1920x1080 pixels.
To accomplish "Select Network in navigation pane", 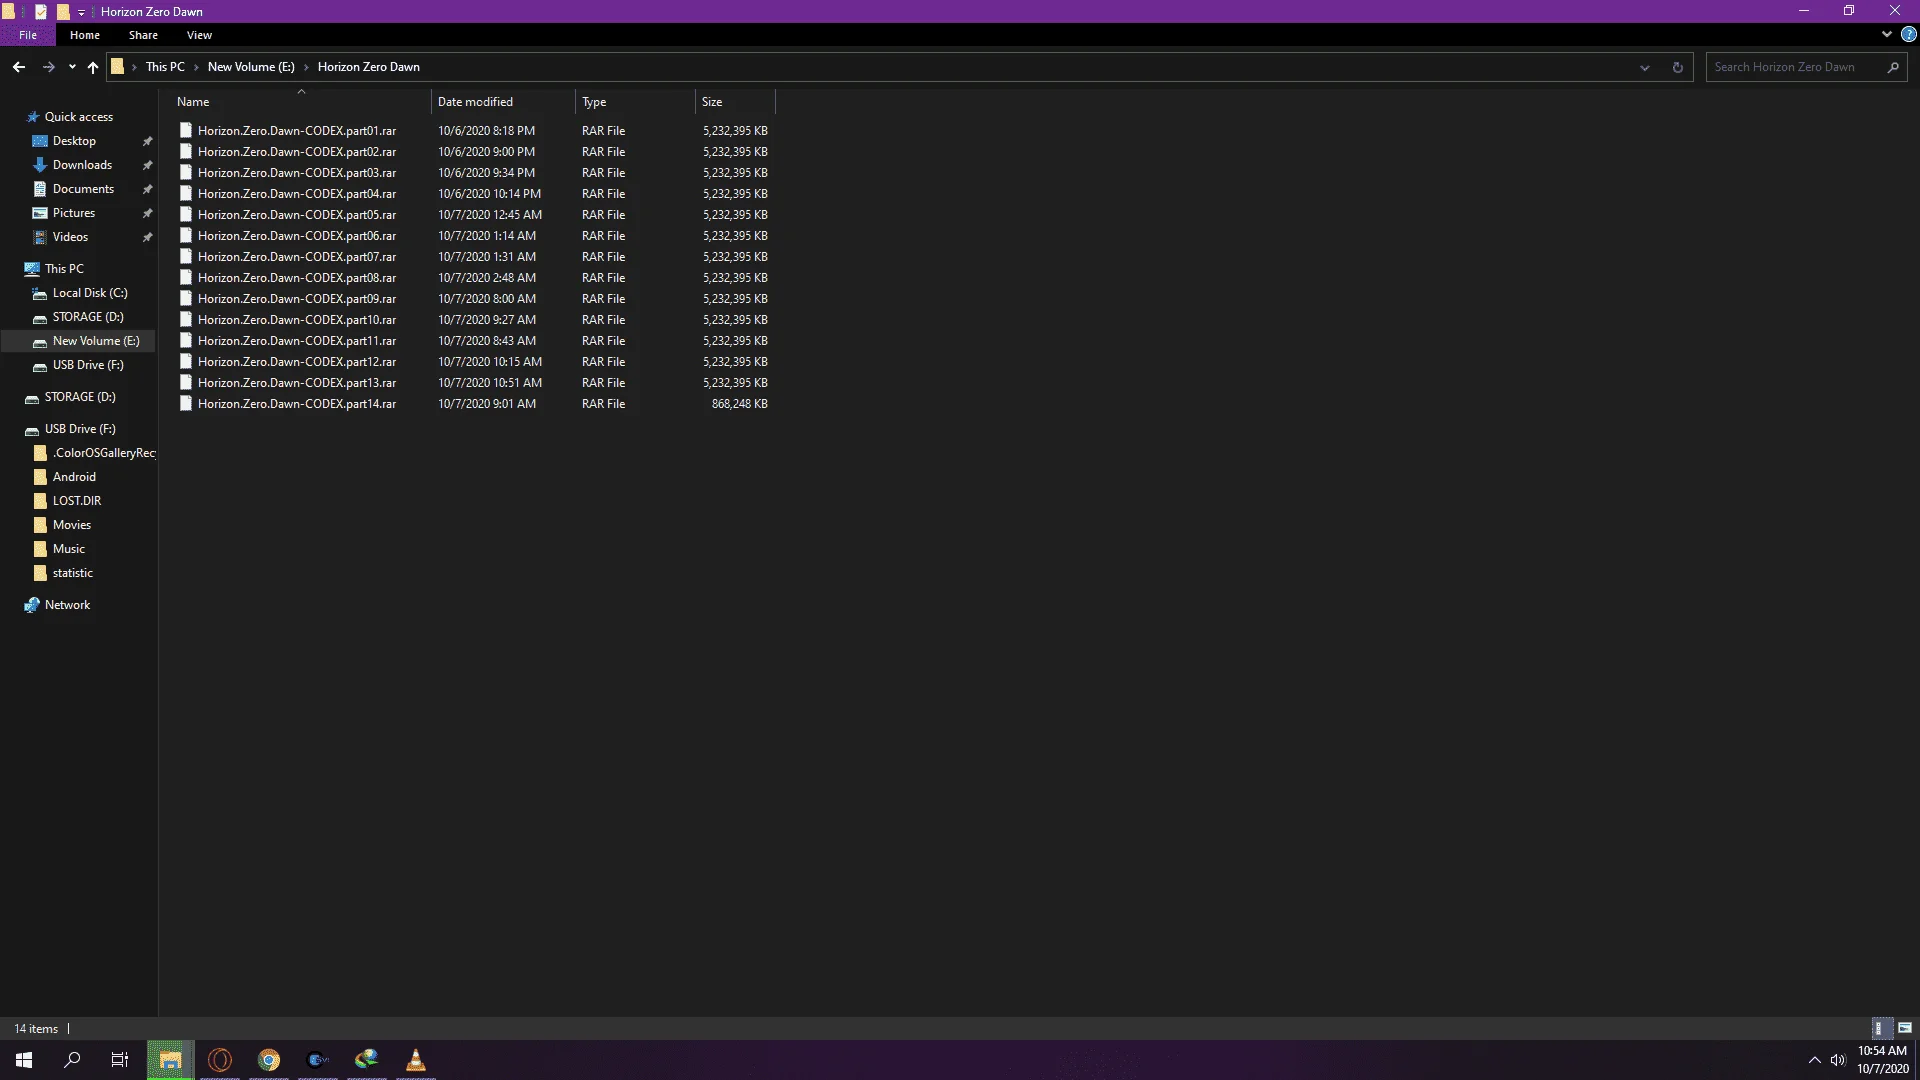I will [x=67, y=605].
